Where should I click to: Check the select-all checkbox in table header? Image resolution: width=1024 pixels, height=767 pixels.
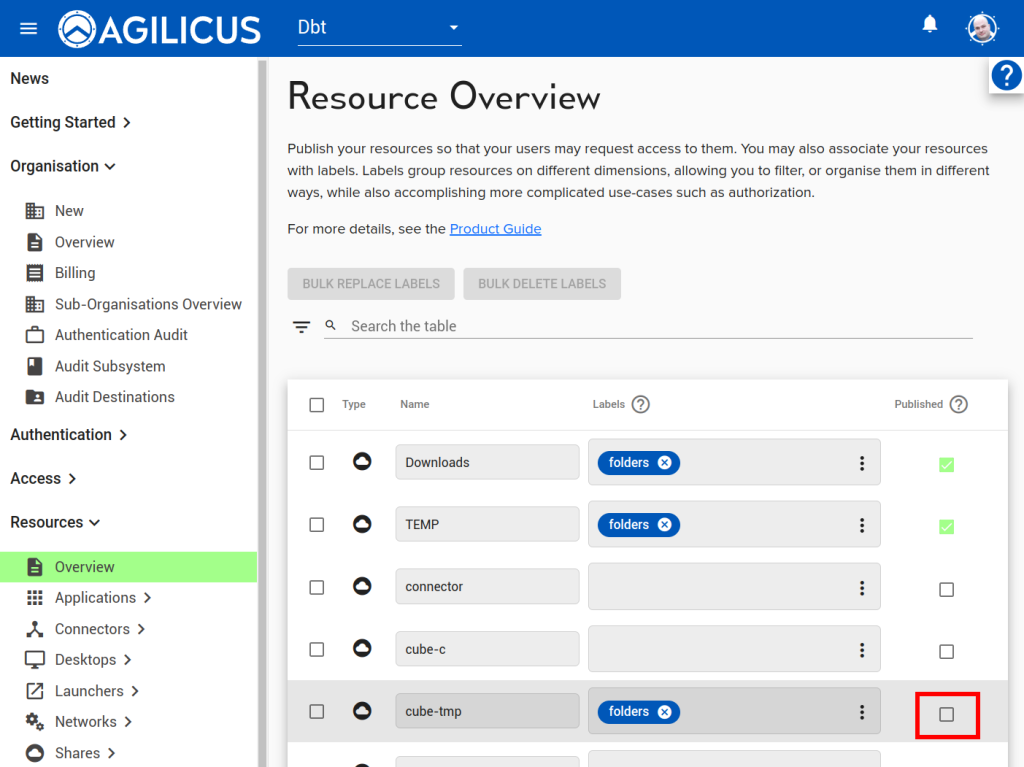click(317, 405)
